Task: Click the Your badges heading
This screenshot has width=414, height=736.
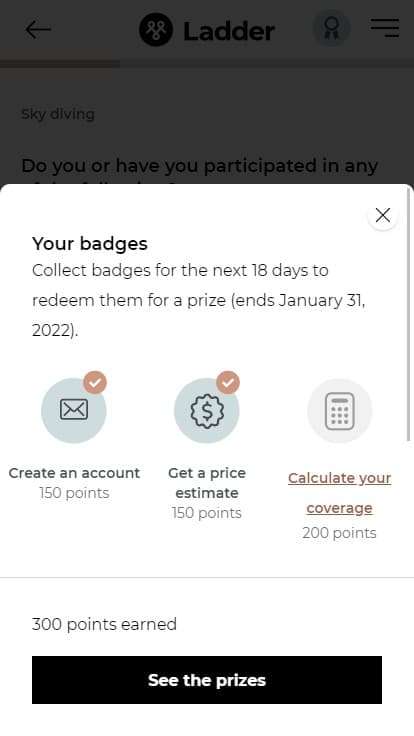Action: pos(90,244)
